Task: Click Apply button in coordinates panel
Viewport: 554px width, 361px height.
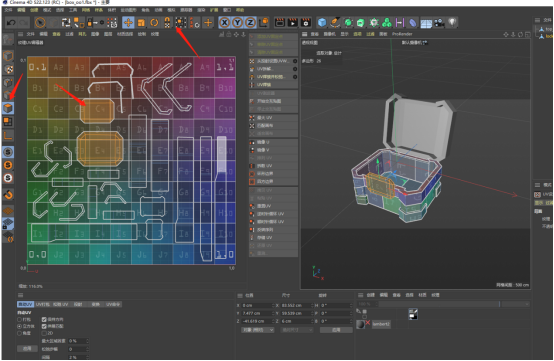Action: coord(336,330)
